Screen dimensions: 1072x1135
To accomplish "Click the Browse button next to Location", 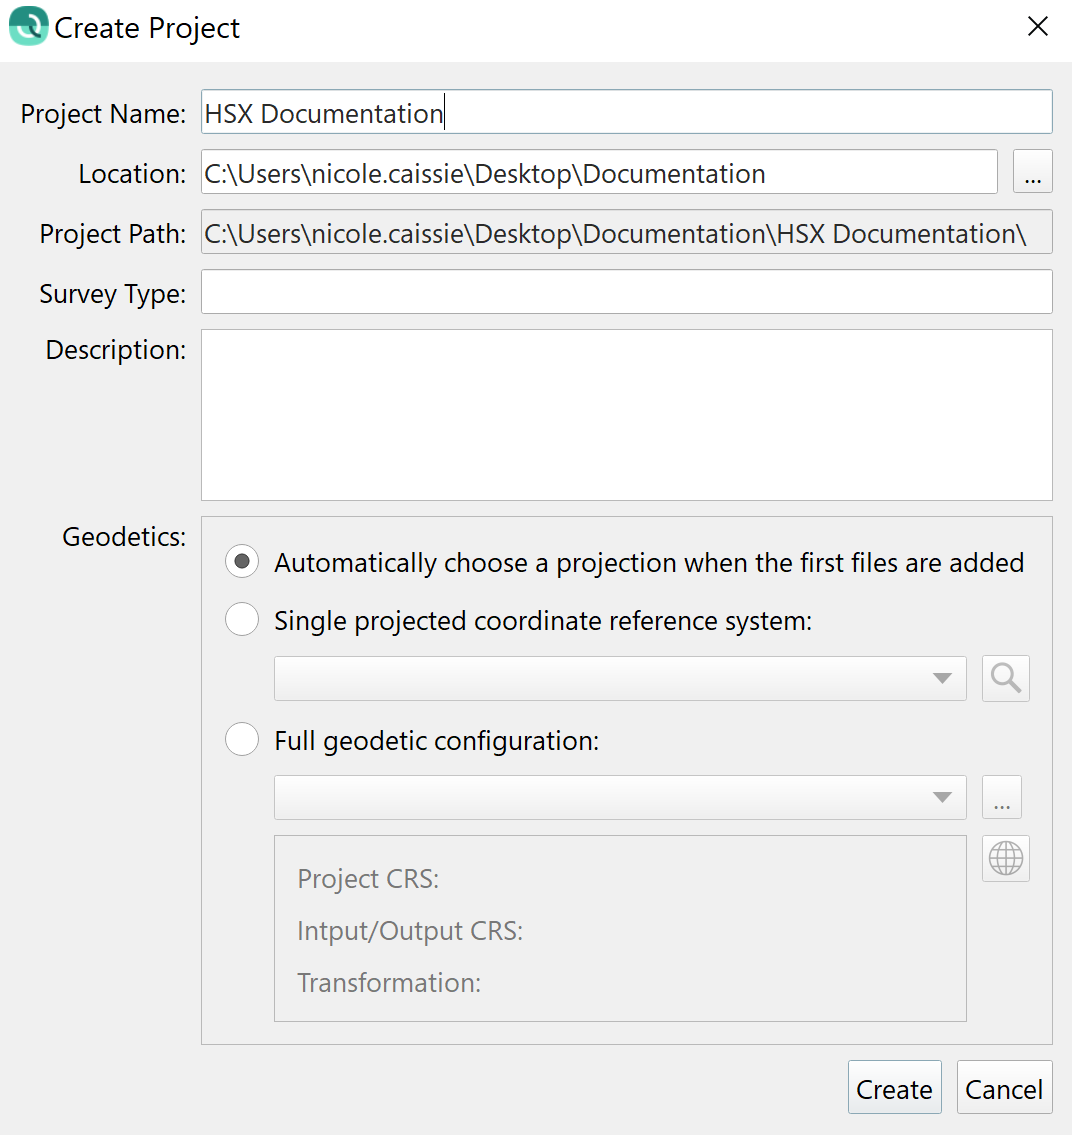I will [1032, 171].
